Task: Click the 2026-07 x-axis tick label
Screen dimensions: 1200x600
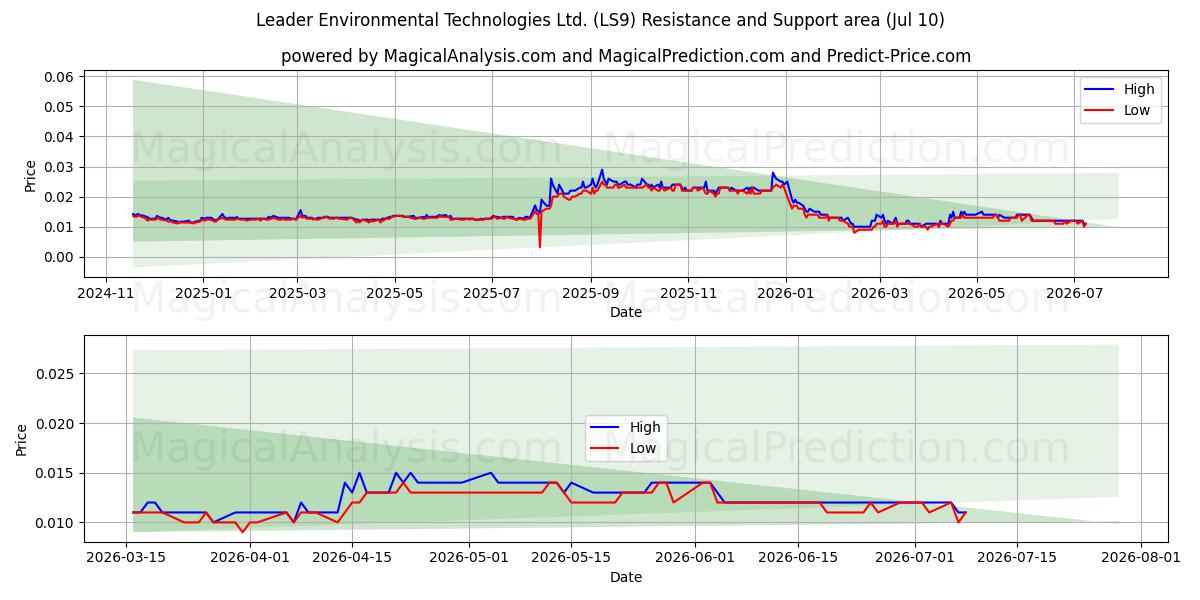Action: click(x=1074, y=294)
